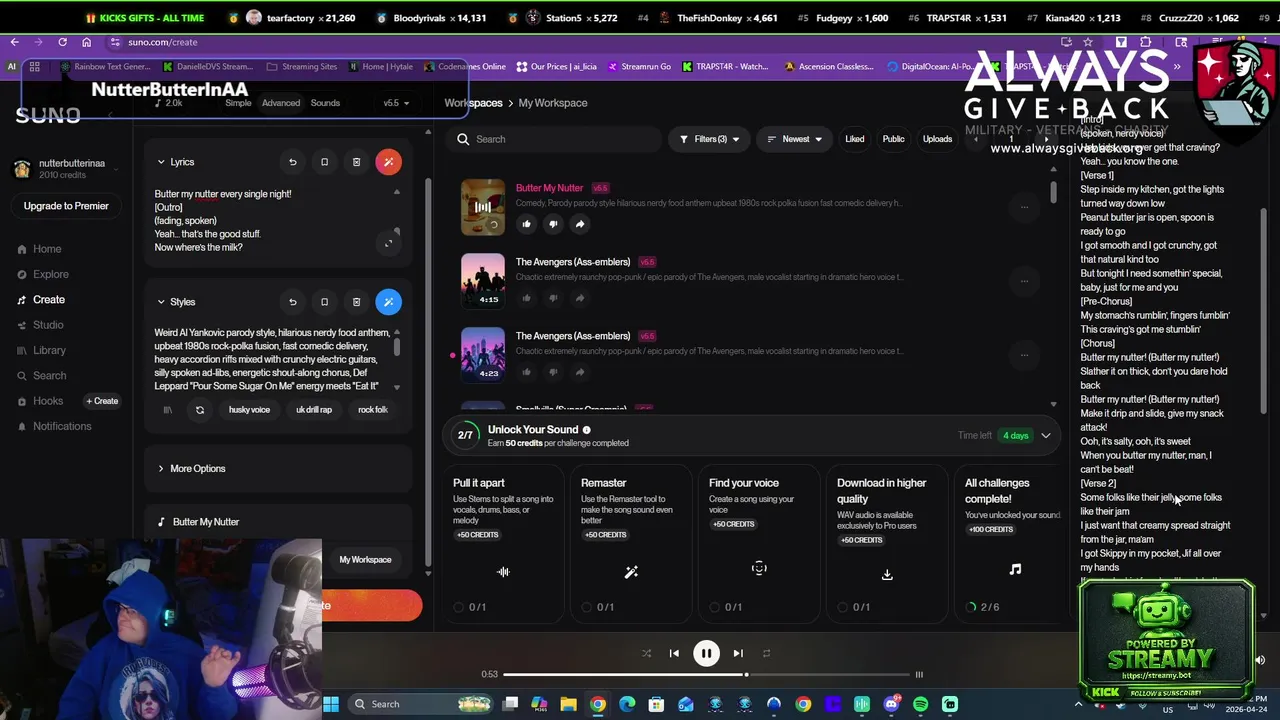Like the Butter My Nutter song
Viewport: 1280px width, 720px height.
pos(527,224)
